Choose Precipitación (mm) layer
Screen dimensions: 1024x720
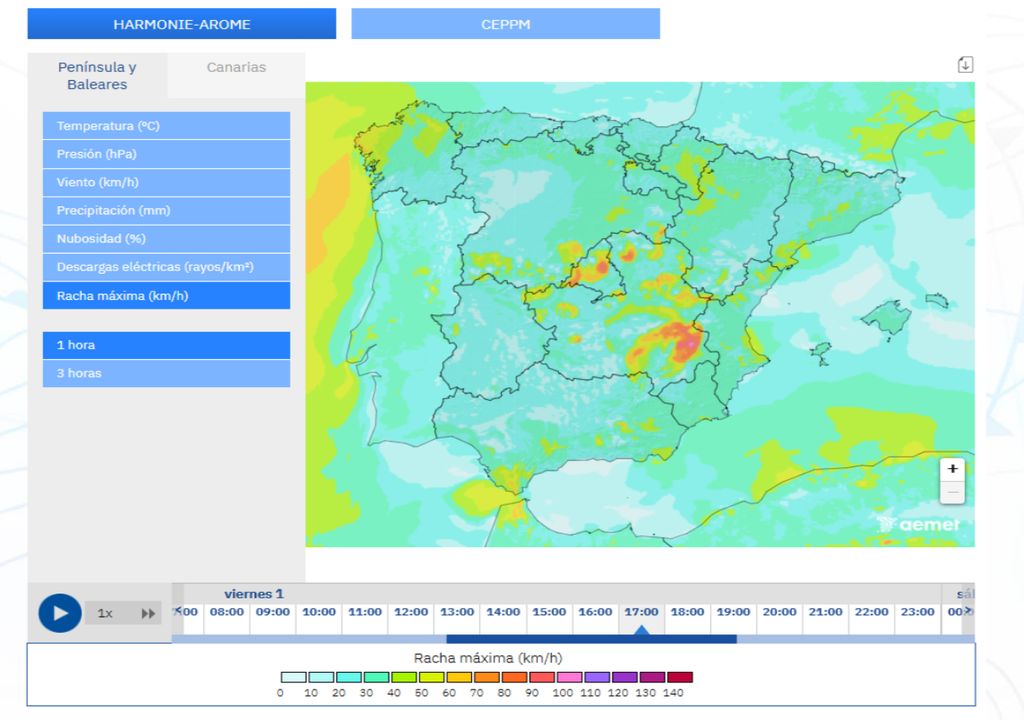click(167, 210)
